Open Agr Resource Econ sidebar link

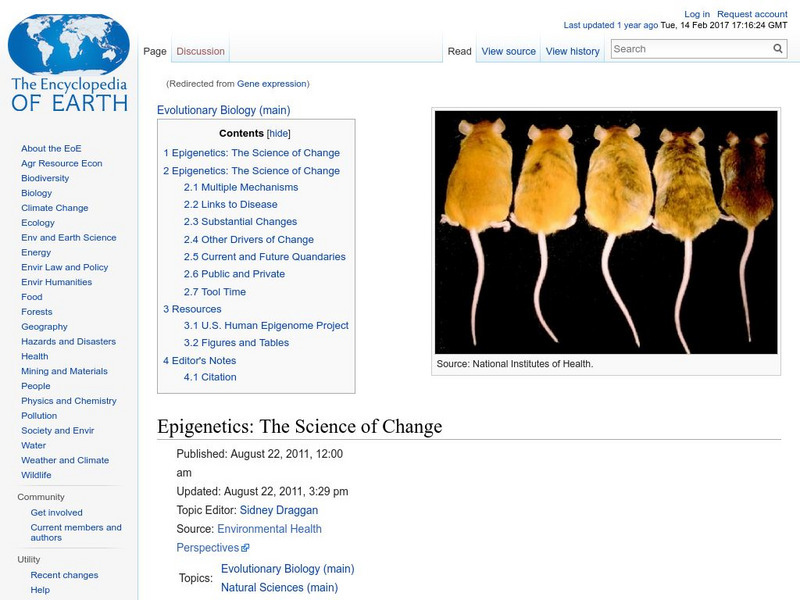pyautogui.click(x=62, y=163)
